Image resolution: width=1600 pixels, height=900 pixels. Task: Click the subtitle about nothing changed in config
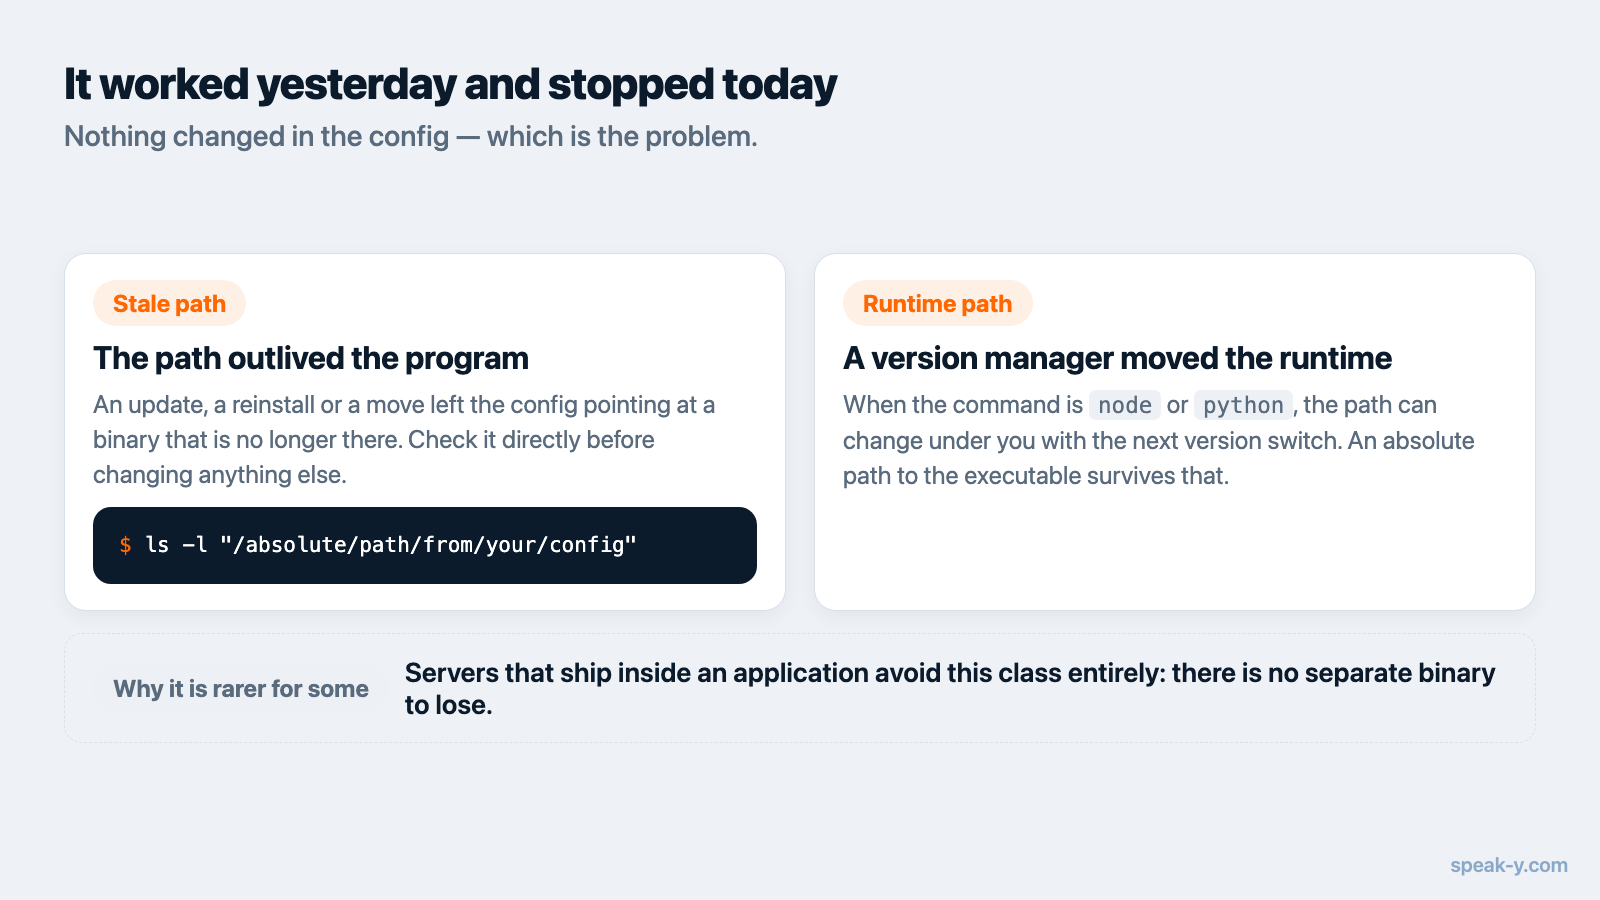[411, 136]
